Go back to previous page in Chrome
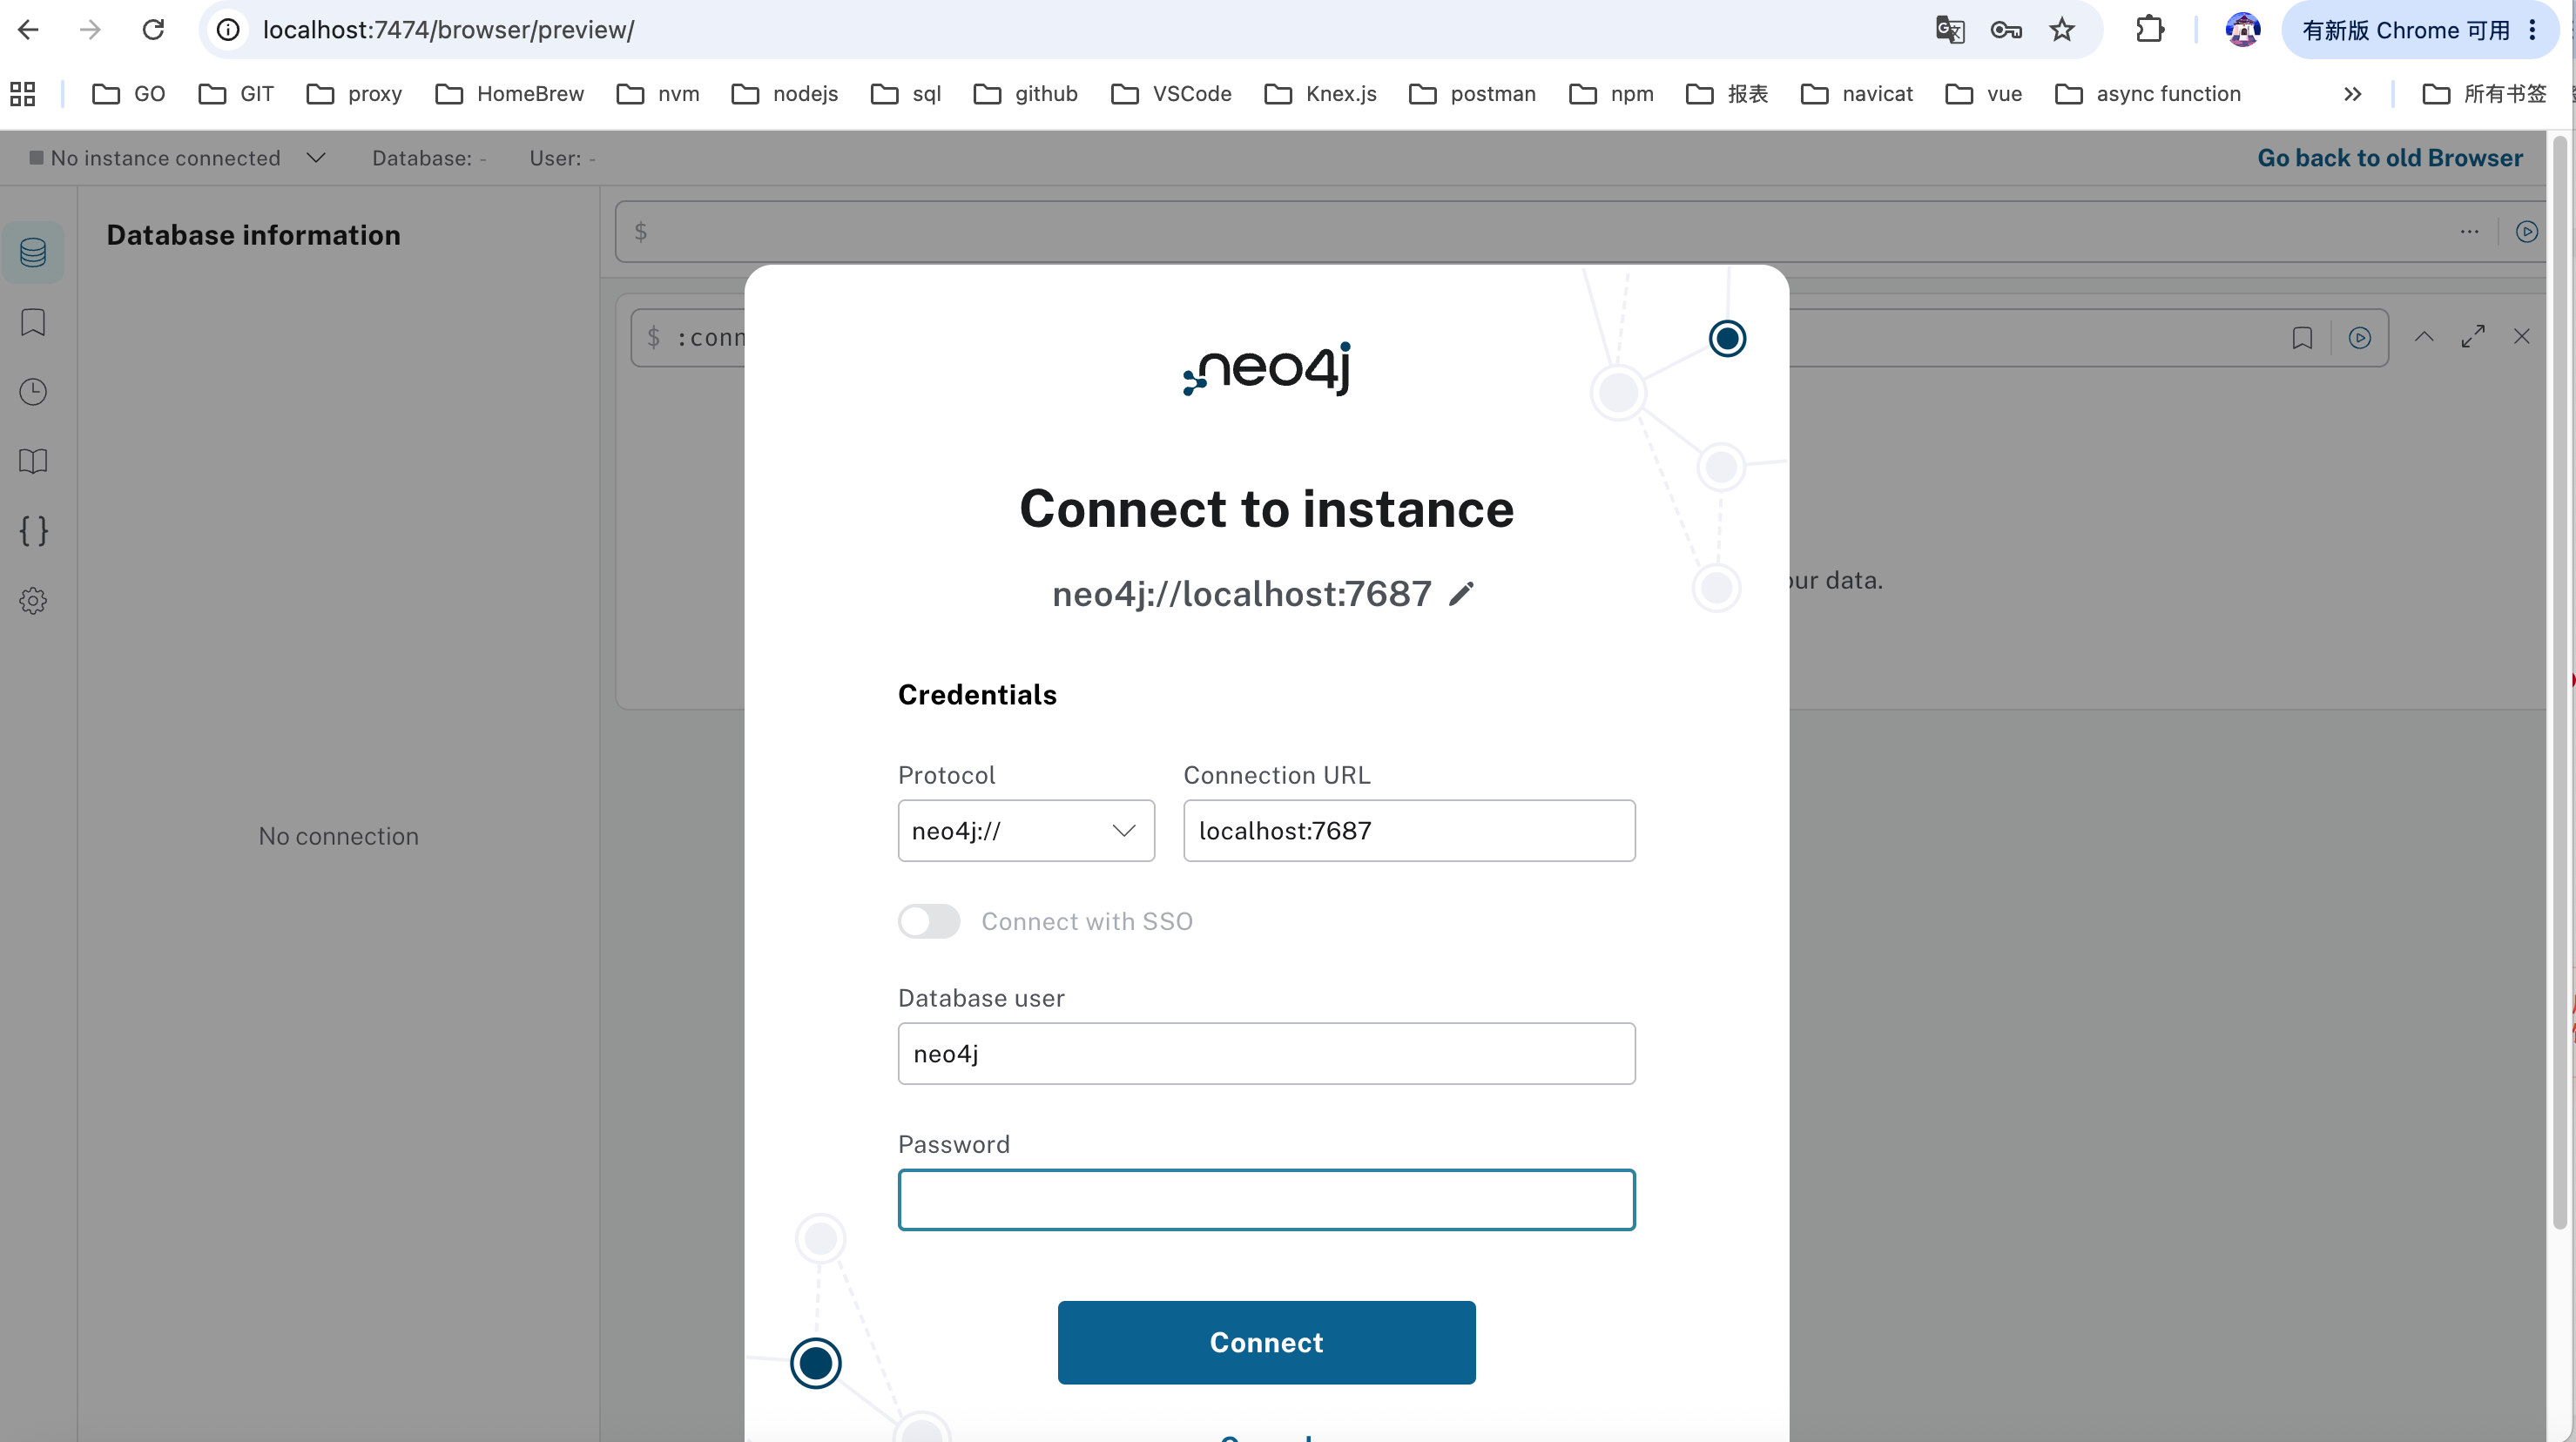 (x=29, y=30)
